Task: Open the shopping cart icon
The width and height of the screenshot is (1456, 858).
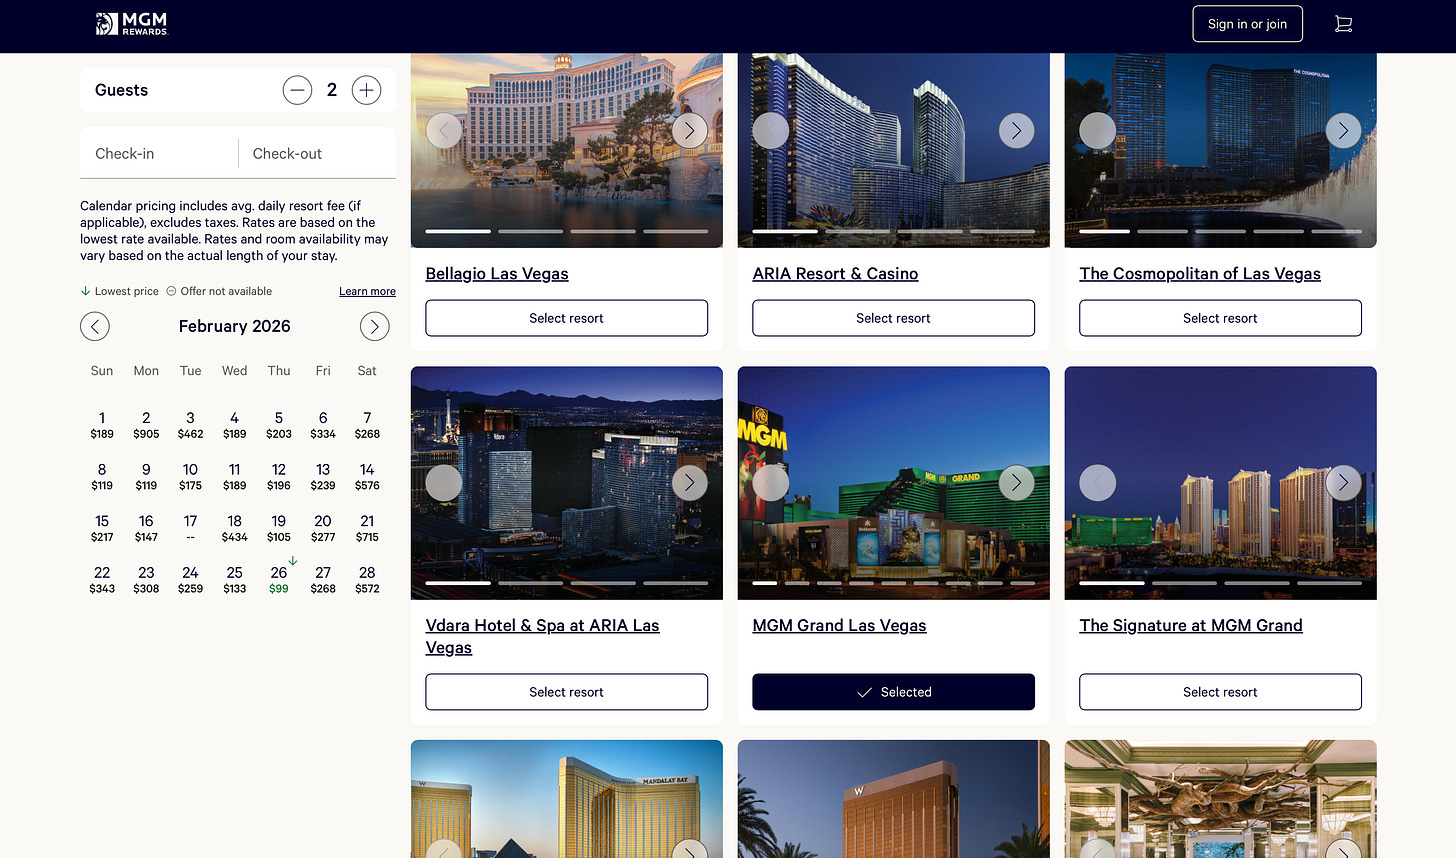Action: tap(1343, 24)
